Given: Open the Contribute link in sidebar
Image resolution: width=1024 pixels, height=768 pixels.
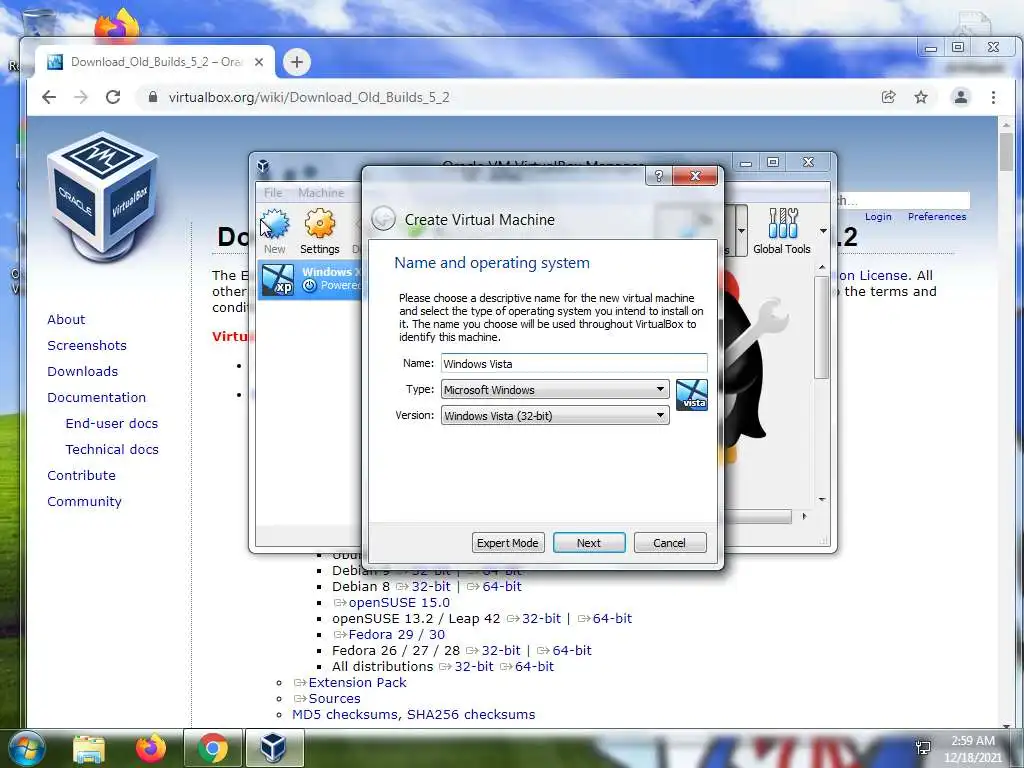Looking at the screenshot, I should coord(81,475).
